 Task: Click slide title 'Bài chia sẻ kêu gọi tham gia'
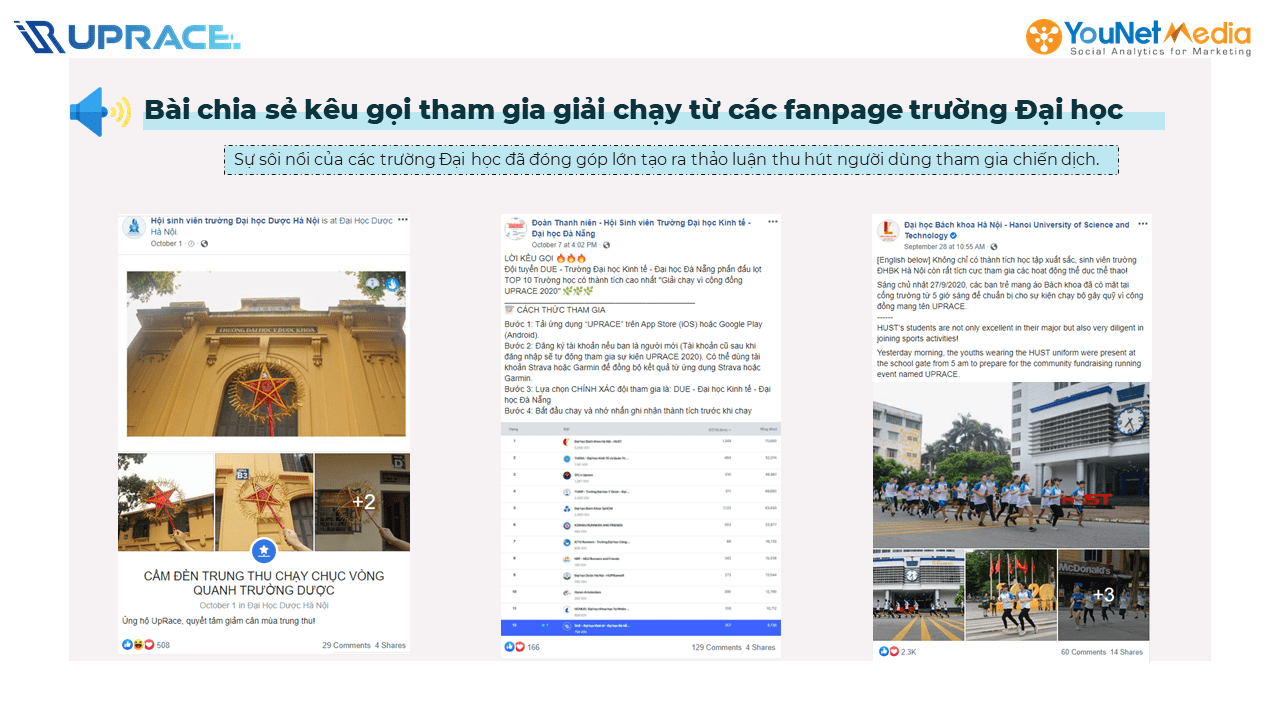(633, 111)
